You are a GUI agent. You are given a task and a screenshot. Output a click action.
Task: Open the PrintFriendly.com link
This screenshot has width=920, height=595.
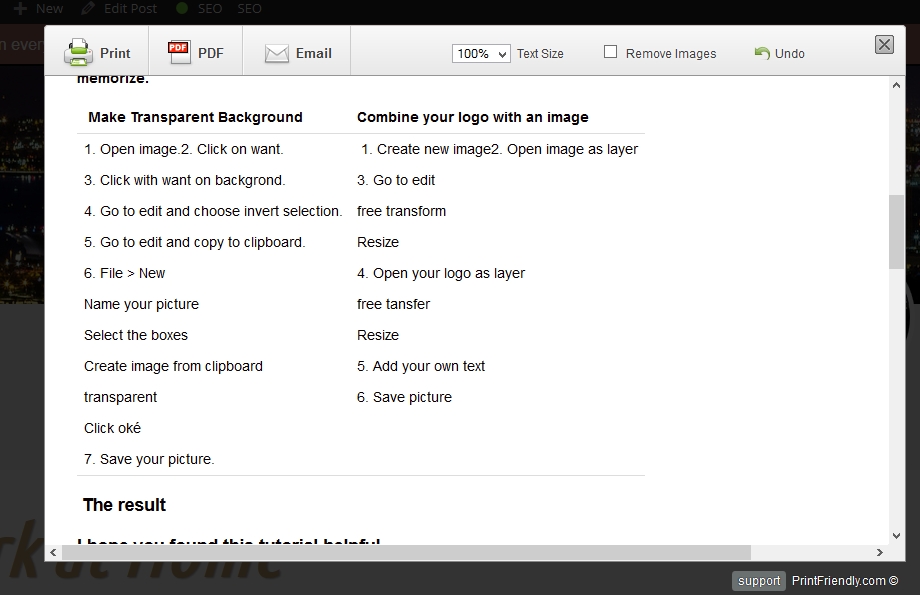point(840,580)
